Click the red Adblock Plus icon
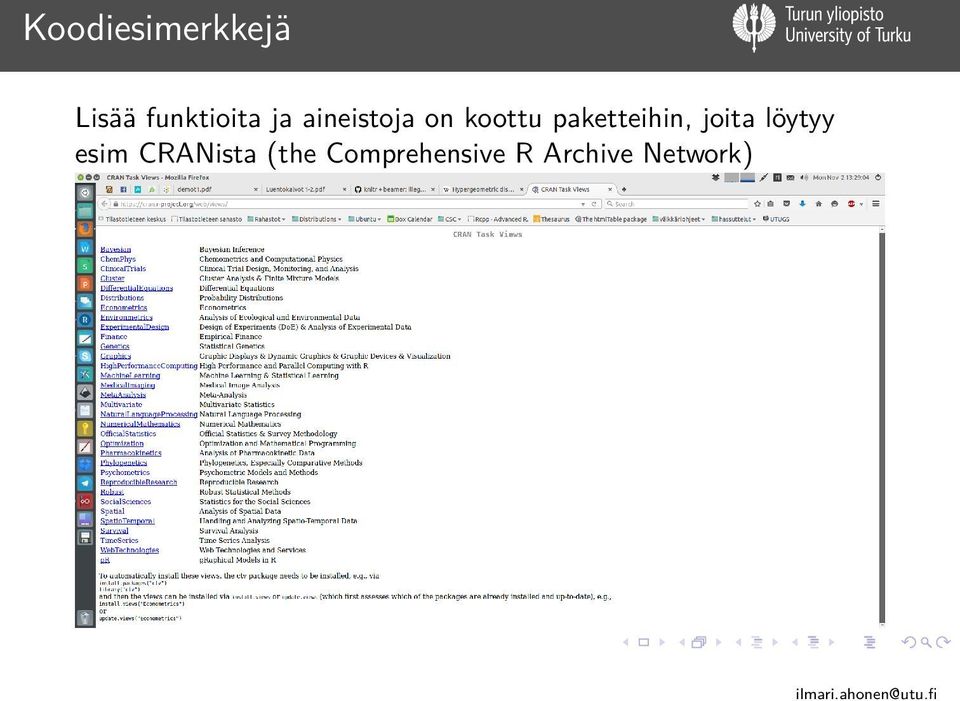Image resolution: width=960 pixels, height=701 pixels. point(851,204)
